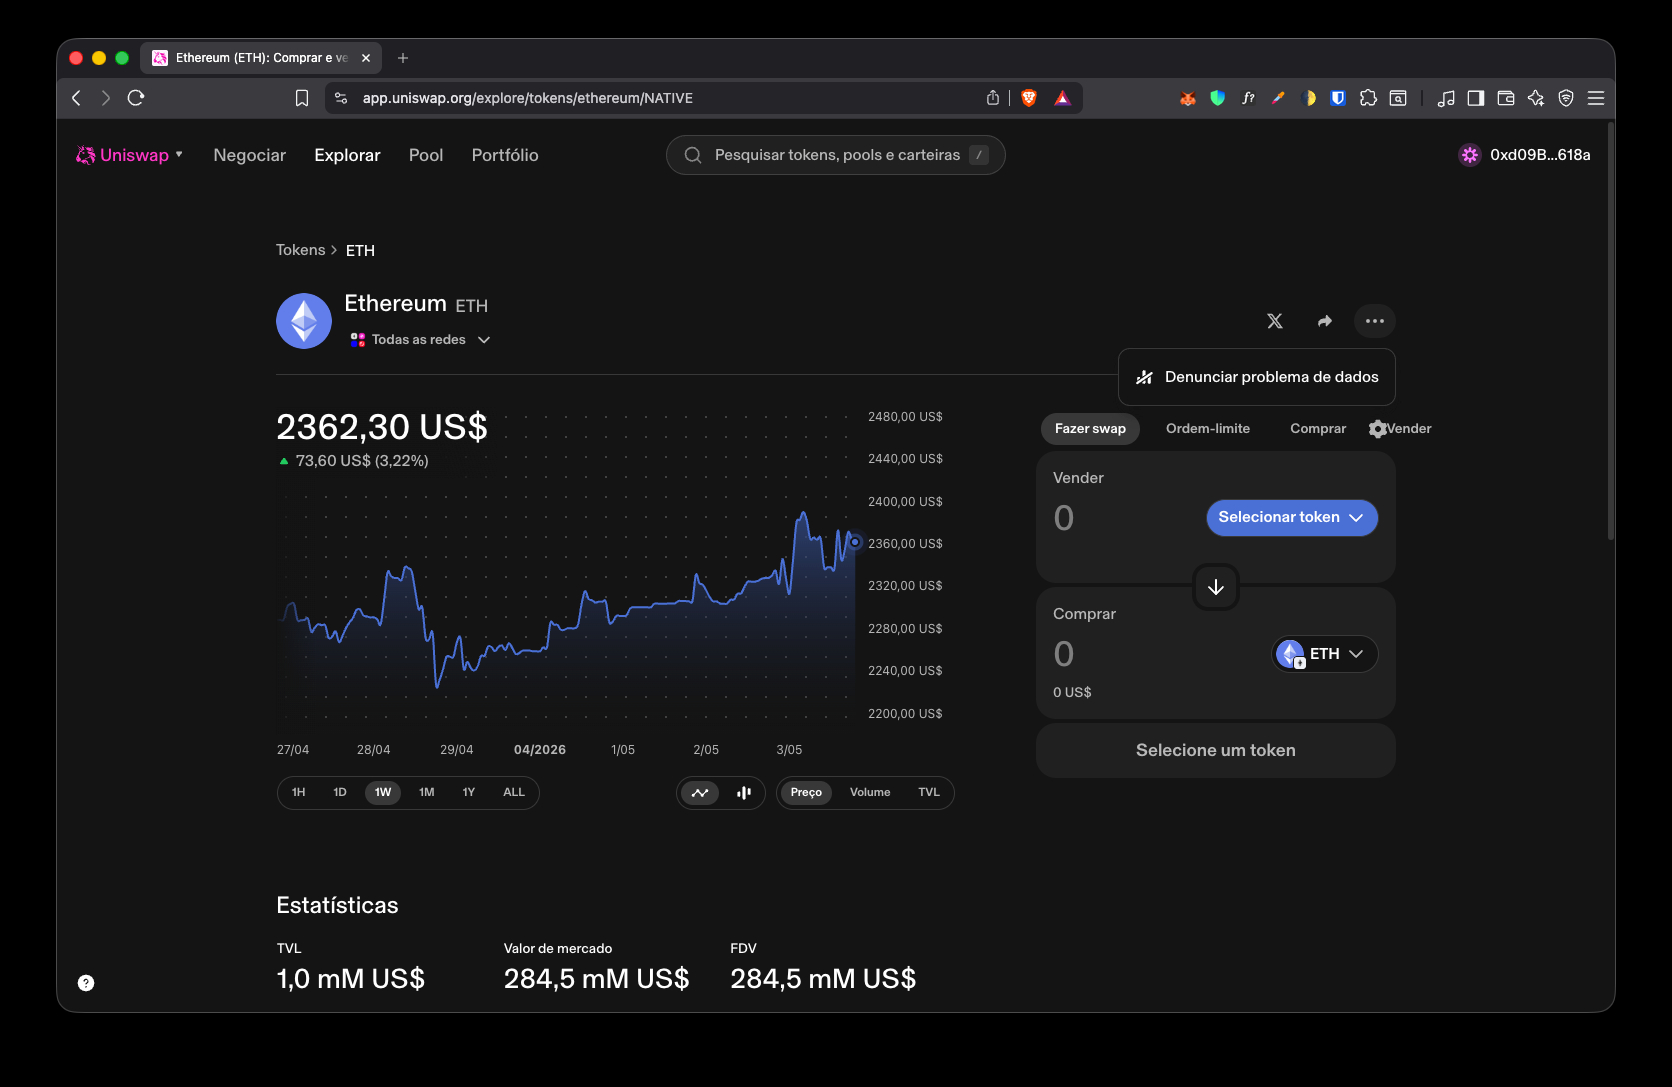Open the Negociar navigation item
The width and height of the screenshot is (1672, 1087).
click(249, 155)
